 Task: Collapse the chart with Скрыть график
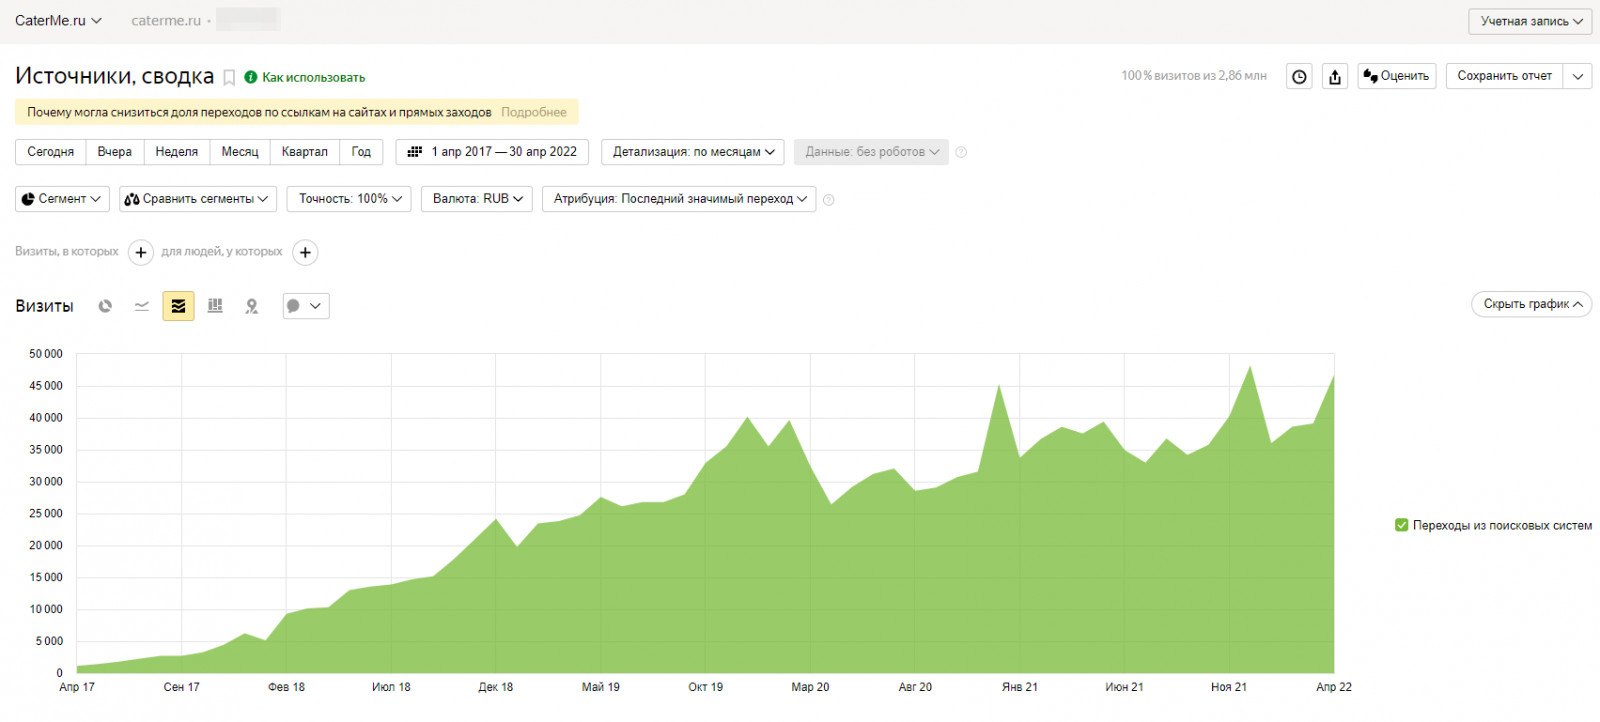[x=1531, y=304]
